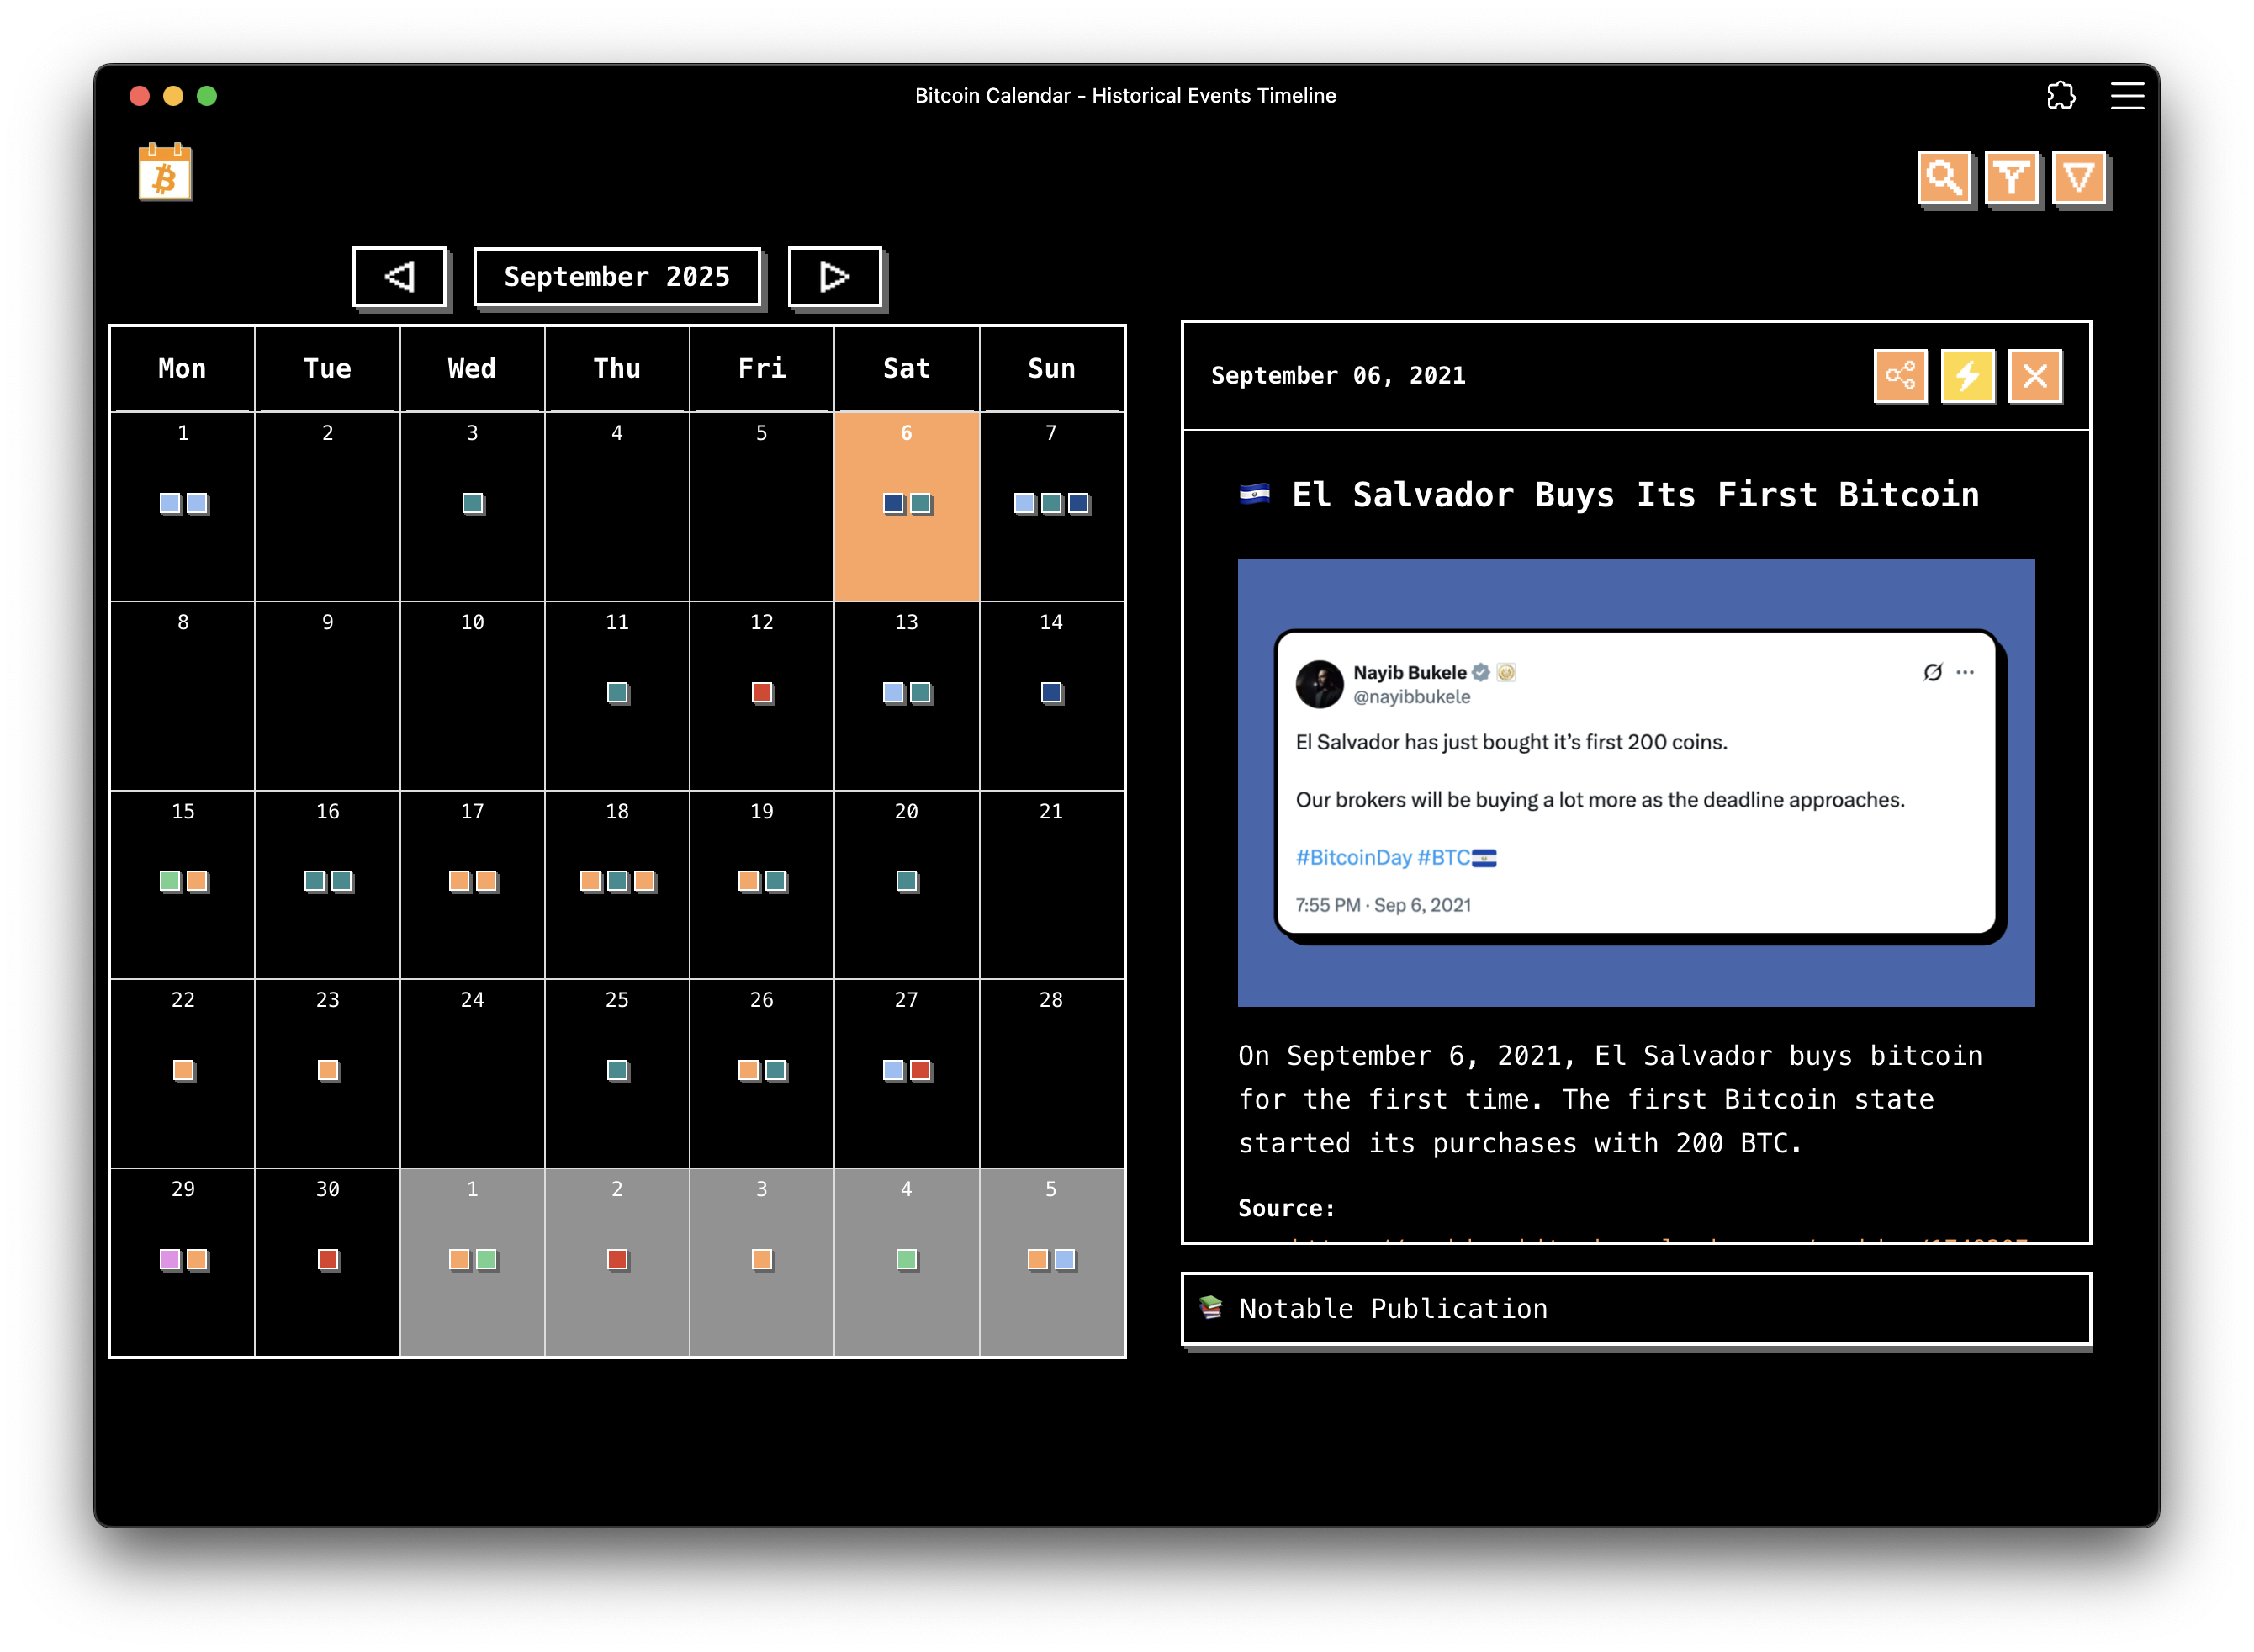Click the Sun column header
Image resolution: width=2254 pixels, height=1652 pixels.
(1051, 368)
